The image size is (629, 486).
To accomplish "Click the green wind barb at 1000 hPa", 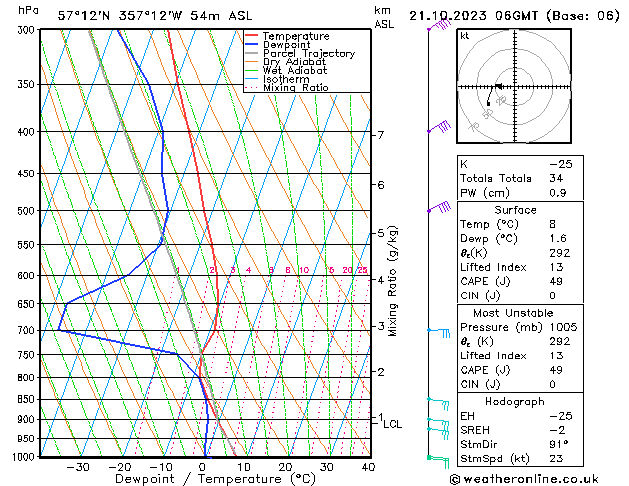I will pos(438,462).
